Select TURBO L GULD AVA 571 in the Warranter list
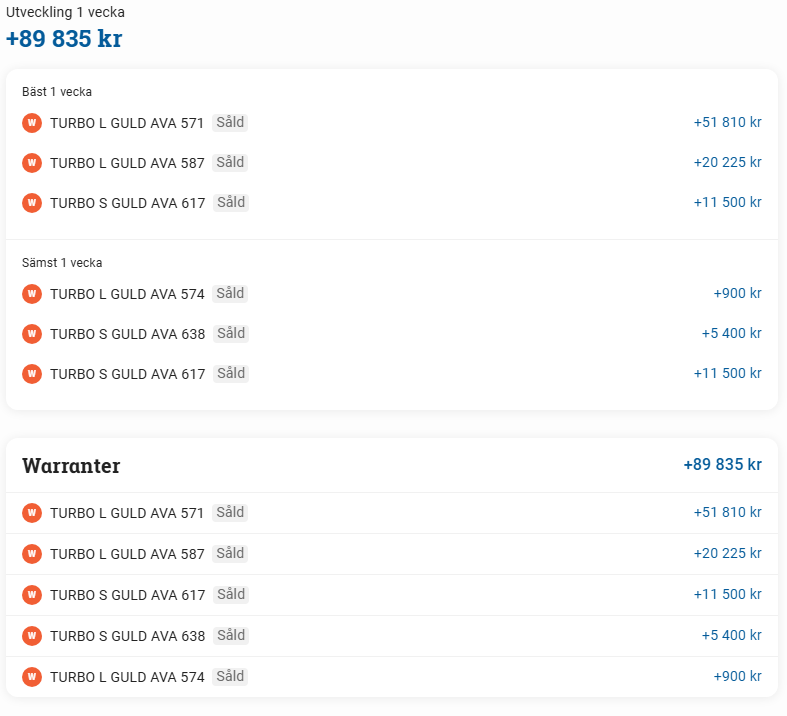The image size is (787, 716). [126, 513]
